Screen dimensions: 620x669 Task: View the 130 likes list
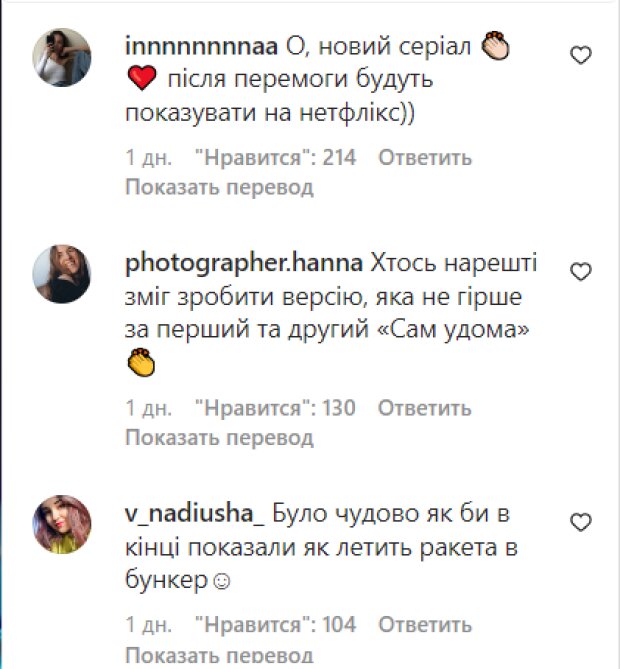(x=274, y=408)
